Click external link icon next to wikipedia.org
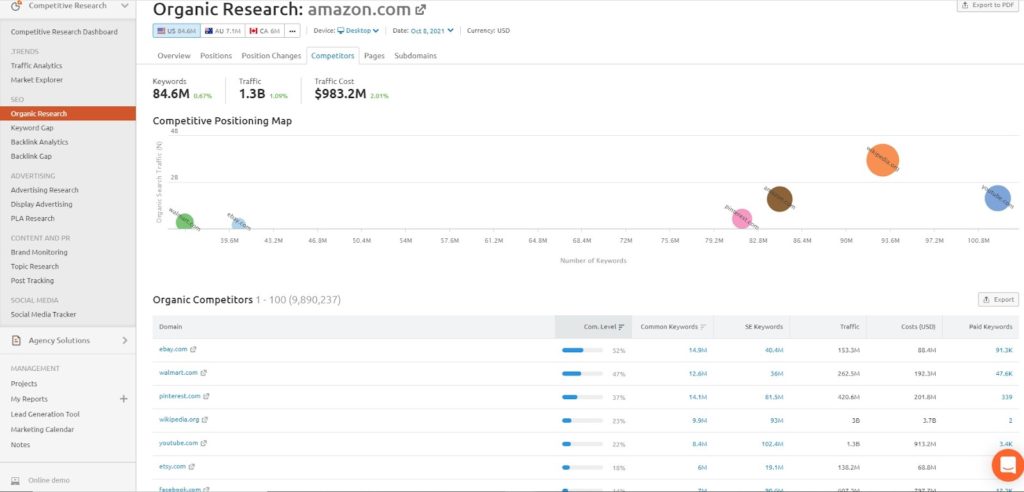1024x492 pixels. coord(204,420)
